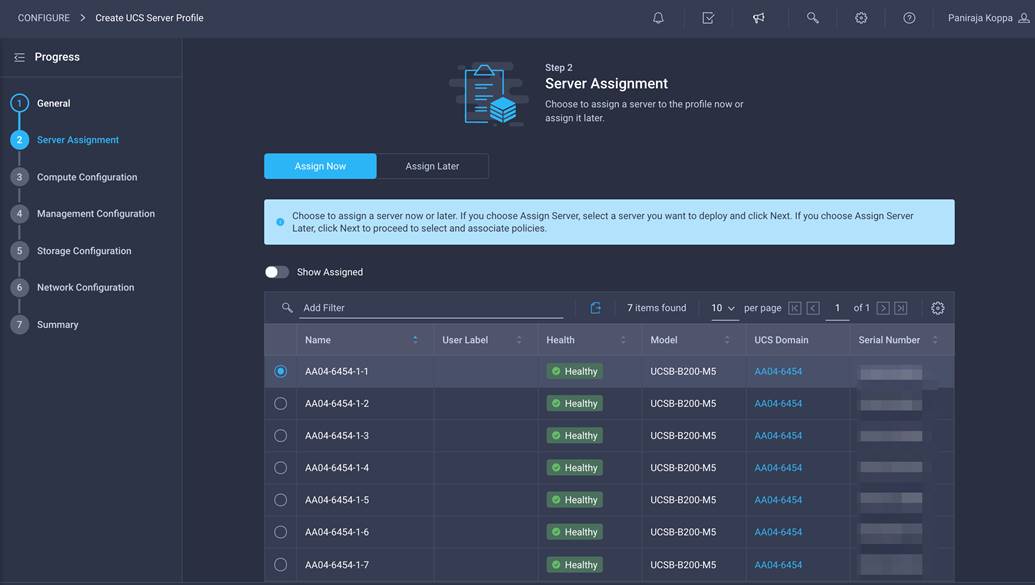Select the radio button for AA04-6454-1-2
The width and height of the screenshot is (1035, 585).
pyautogui.click(x=281, y=403)
